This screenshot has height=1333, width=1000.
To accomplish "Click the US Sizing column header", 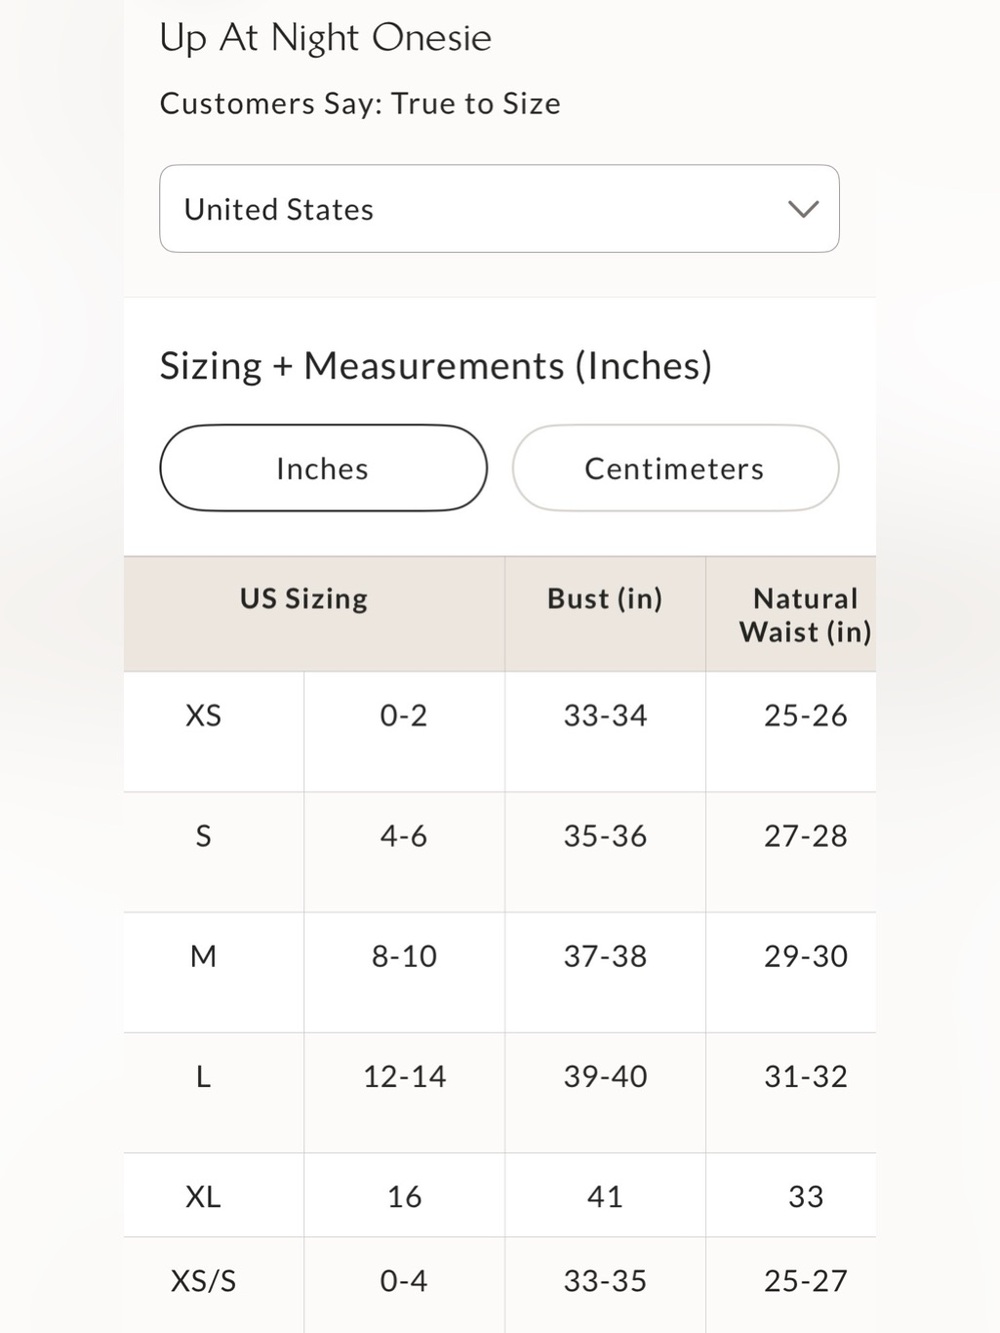I will tap(304, 598).
